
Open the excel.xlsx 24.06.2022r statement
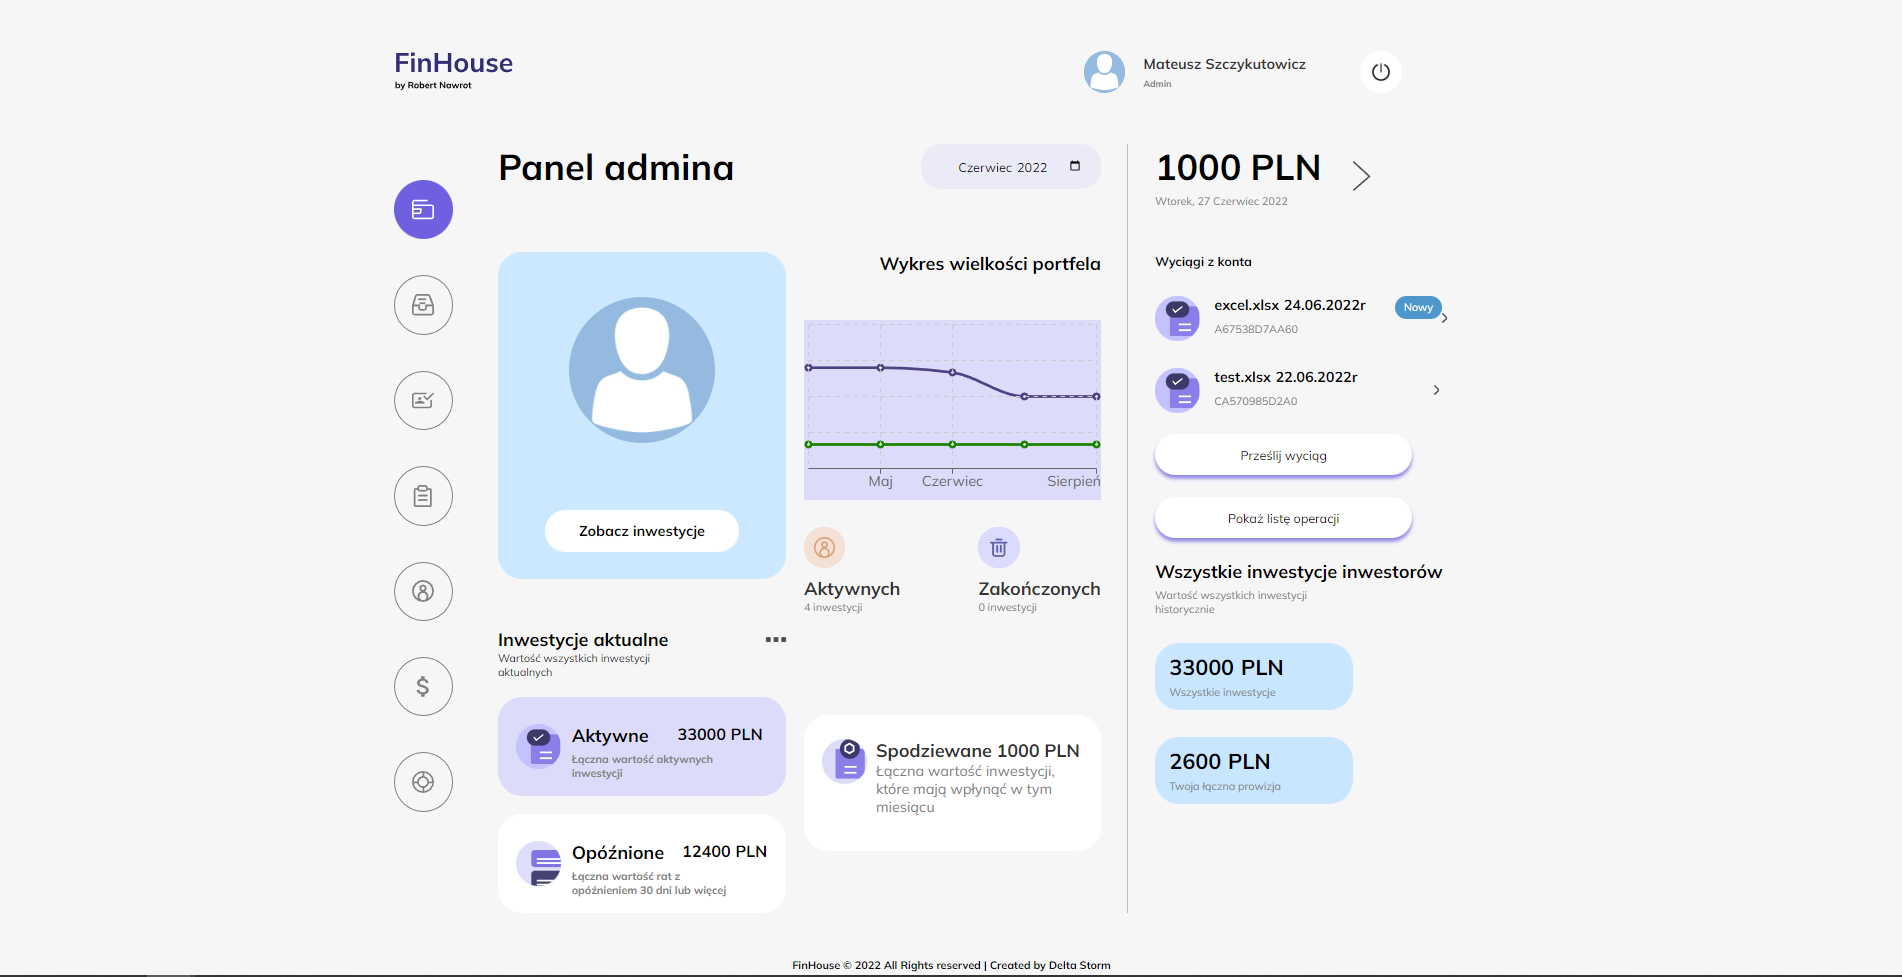pyautogui.click(x=1289, y=306)
